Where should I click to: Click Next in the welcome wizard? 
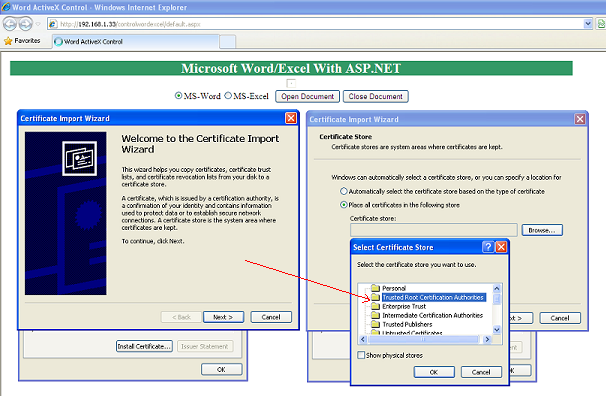pyautogui.click(x=223, y=317)
